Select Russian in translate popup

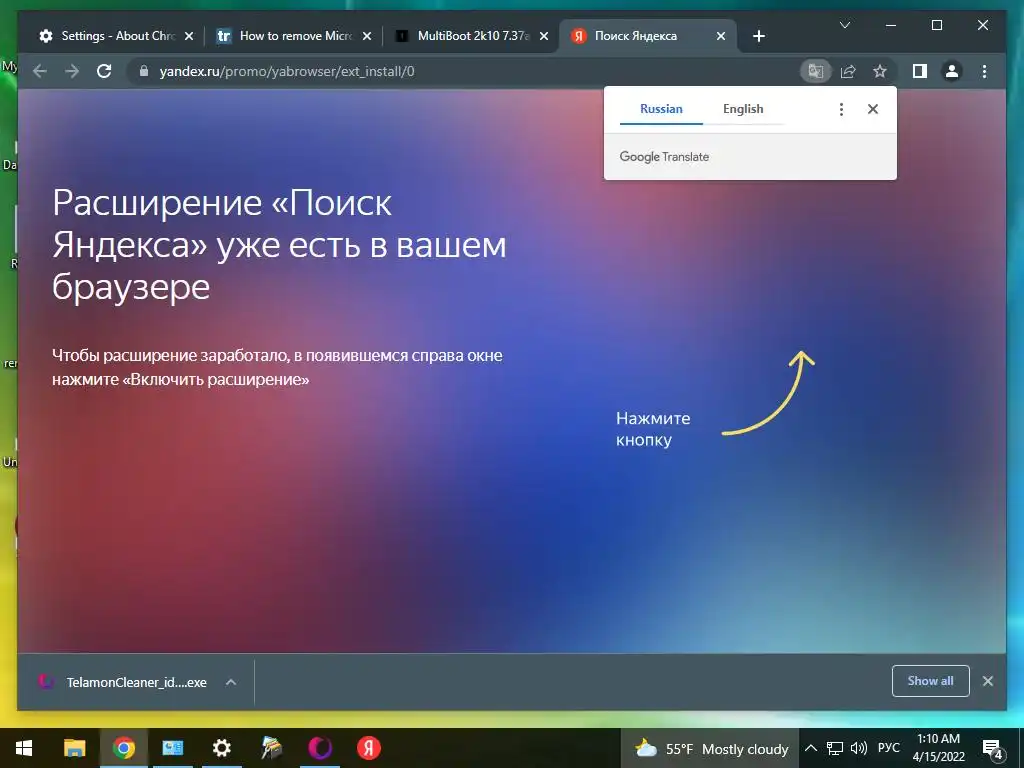click(661, 109)
